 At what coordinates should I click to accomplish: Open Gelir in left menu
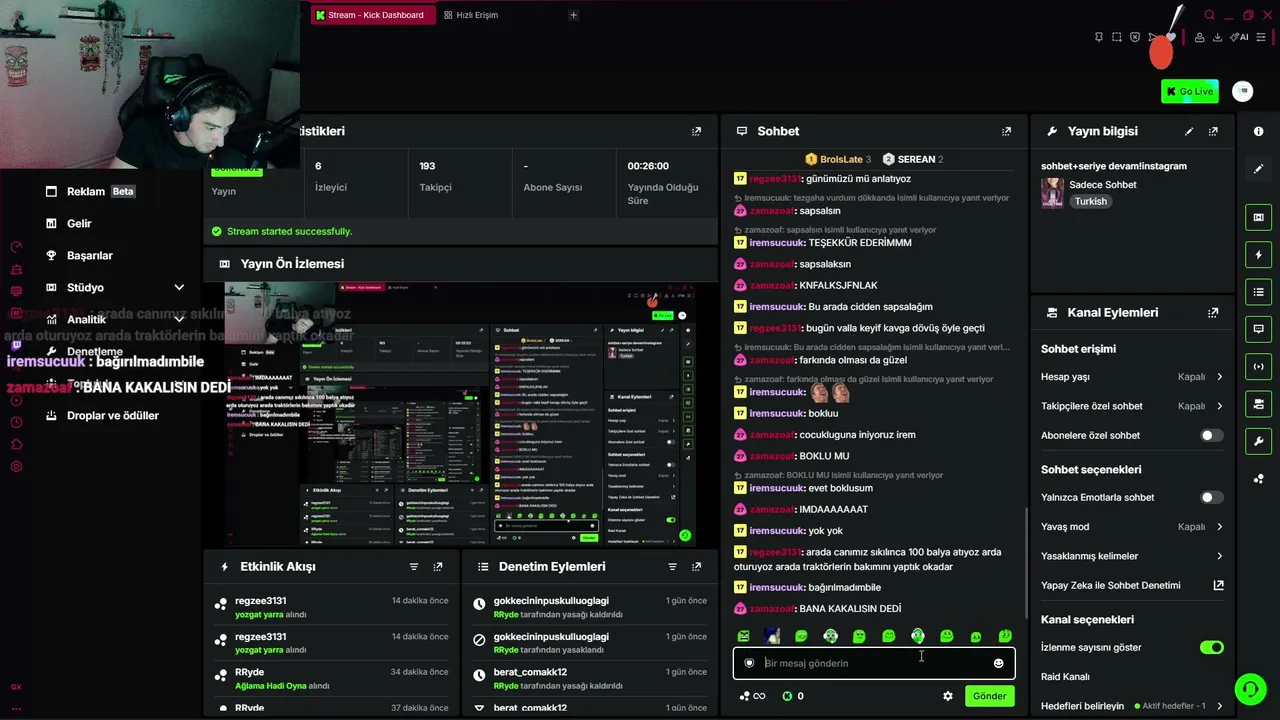68,223
